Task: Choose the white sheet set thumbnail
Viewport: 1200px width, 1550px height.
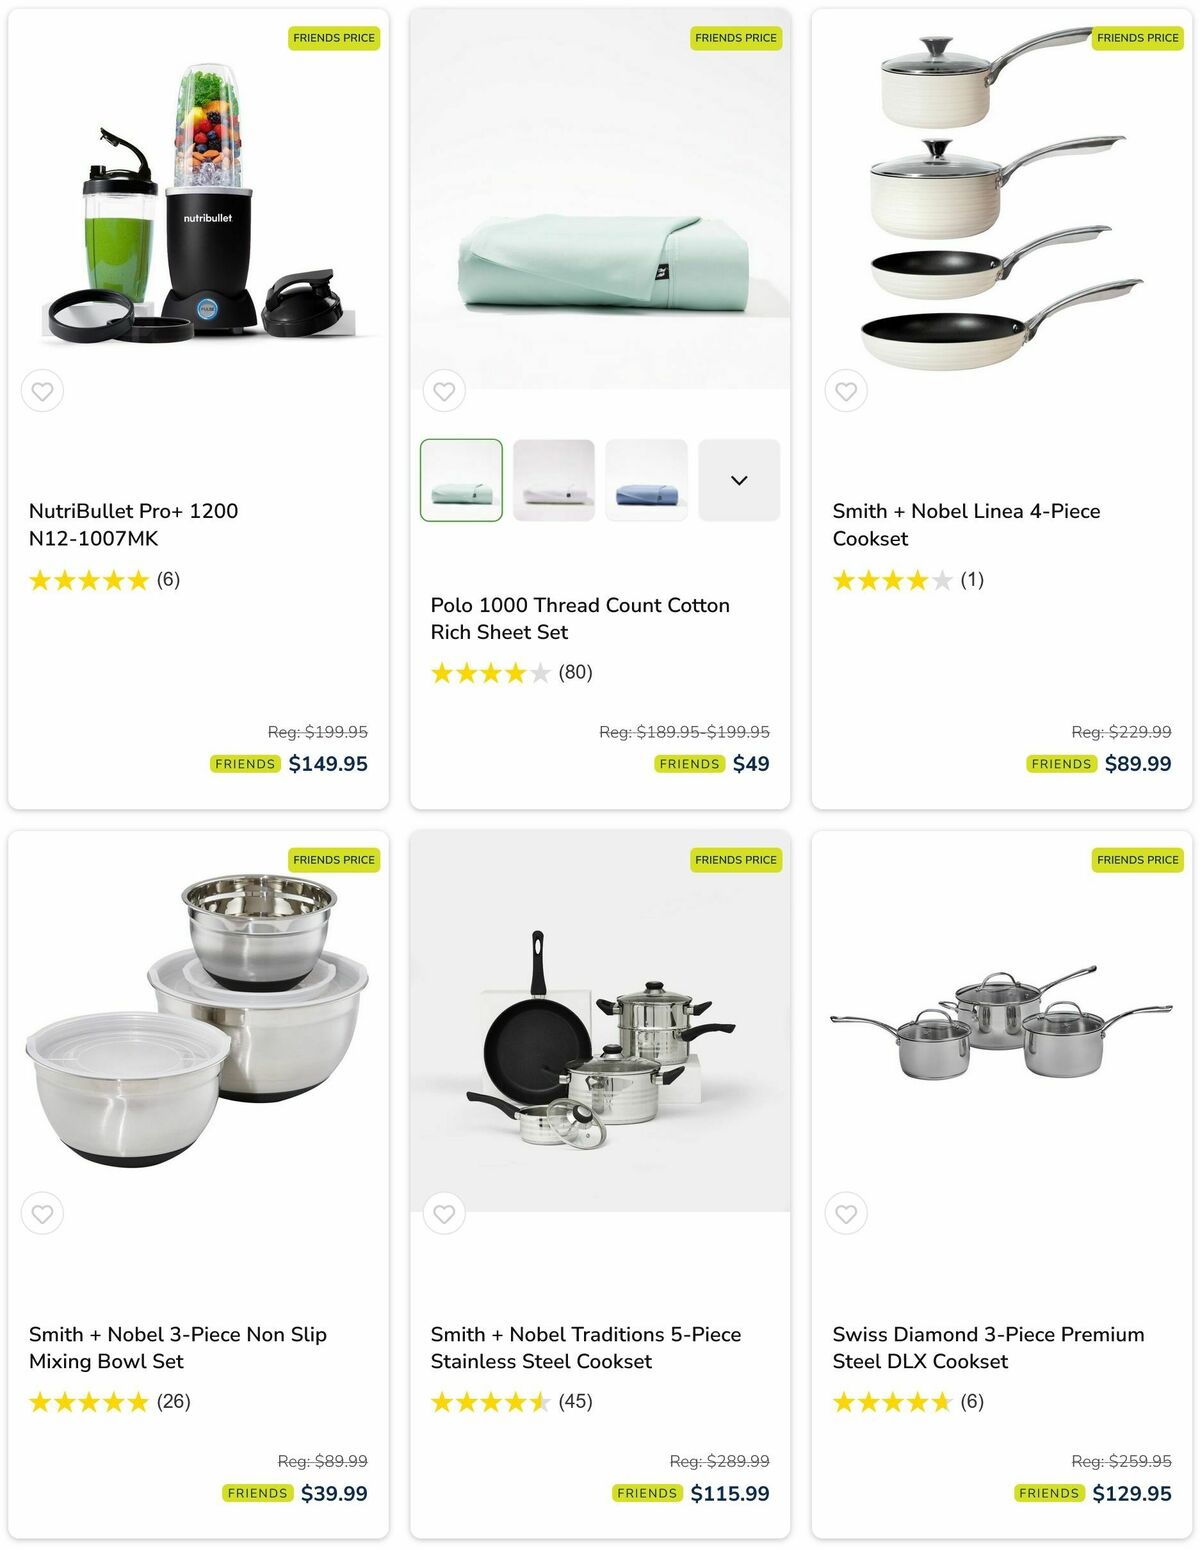Action: tap(554, 480)
